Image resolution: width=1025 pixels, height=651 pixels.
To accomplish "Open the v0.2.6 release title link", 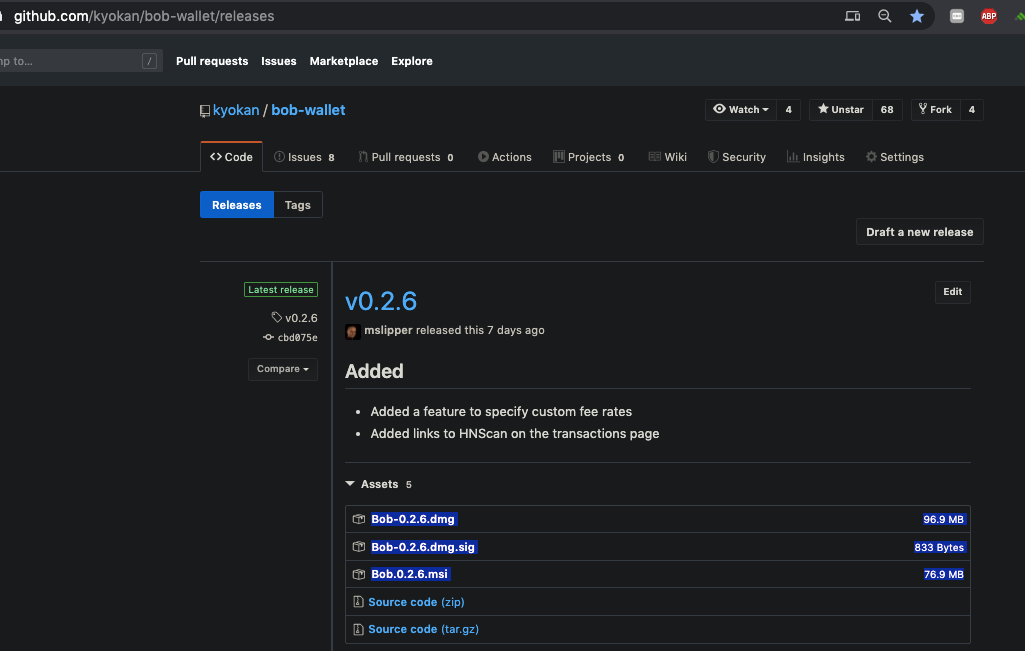I will (380, 301).
